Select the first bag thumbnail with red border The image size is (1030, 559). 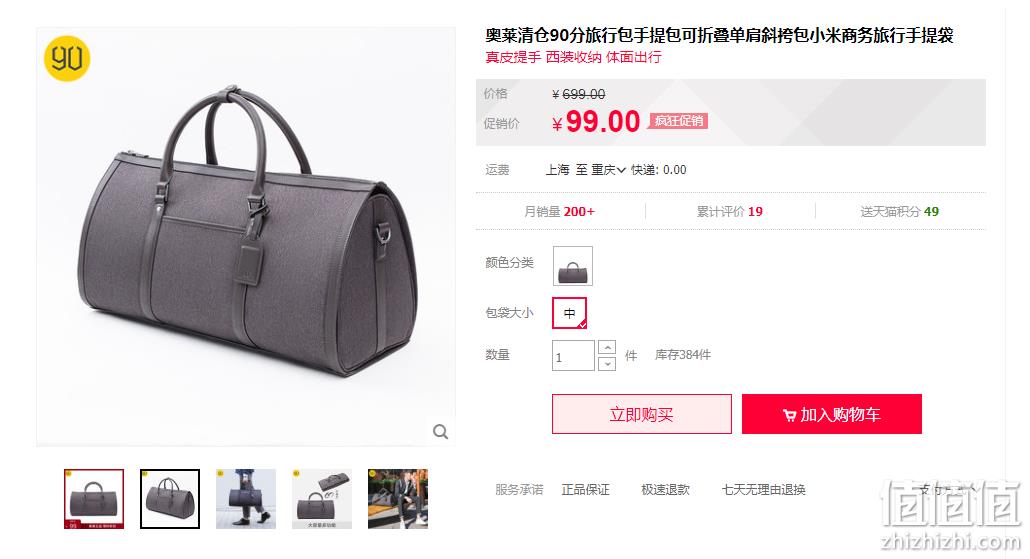94,499
